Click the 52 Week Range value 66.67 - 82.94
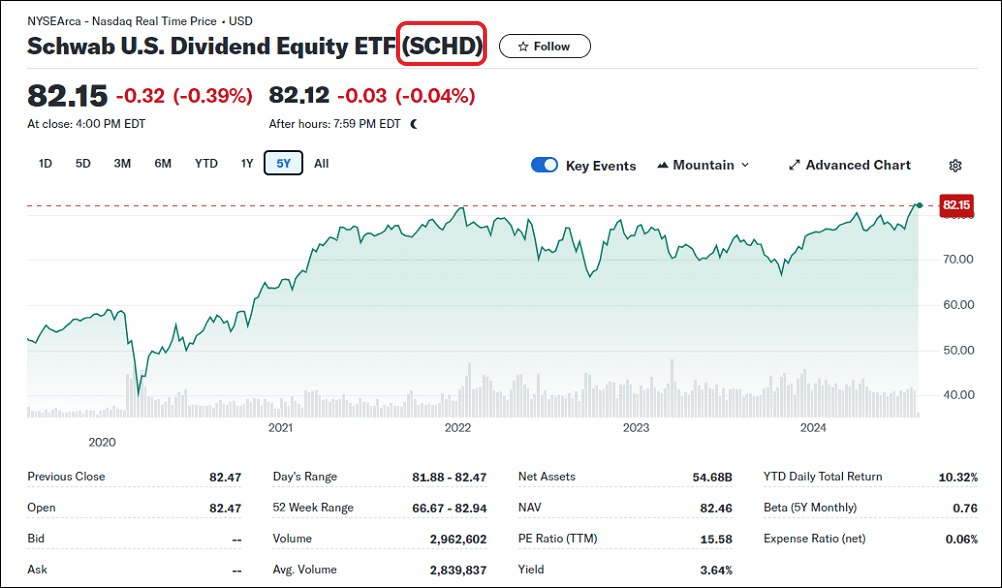Image resolution: width=1002 pixels, height=588 pixels. (449, 509)
